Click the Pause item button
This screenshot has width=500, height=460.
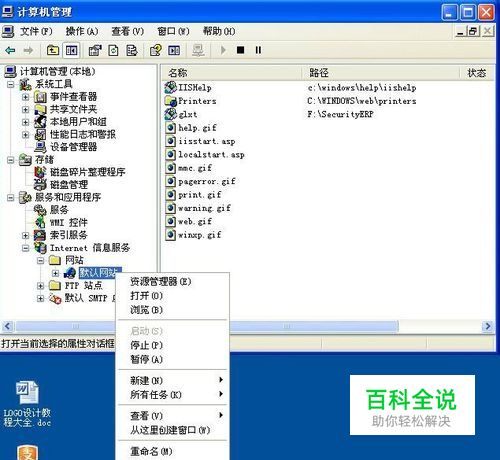258,50
